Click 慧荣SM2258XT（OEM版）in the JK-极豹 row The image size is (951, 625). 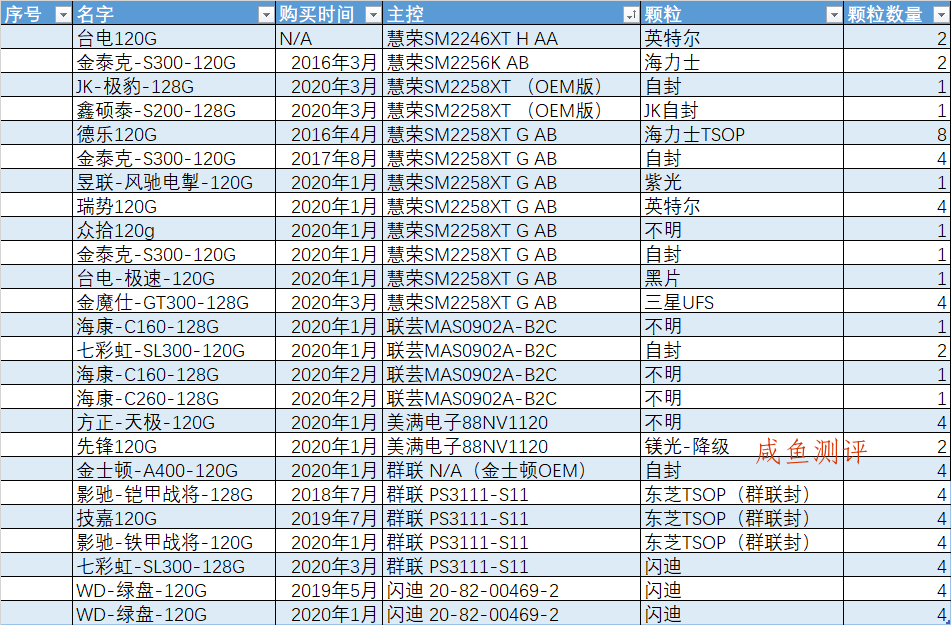511,86
